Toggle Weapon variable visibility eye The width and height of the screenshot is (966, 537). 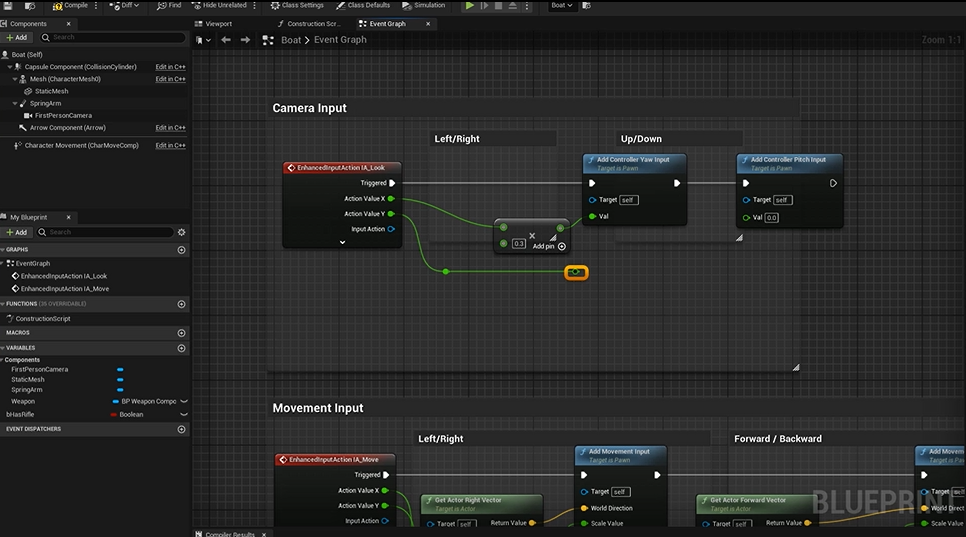click(183, 401)
